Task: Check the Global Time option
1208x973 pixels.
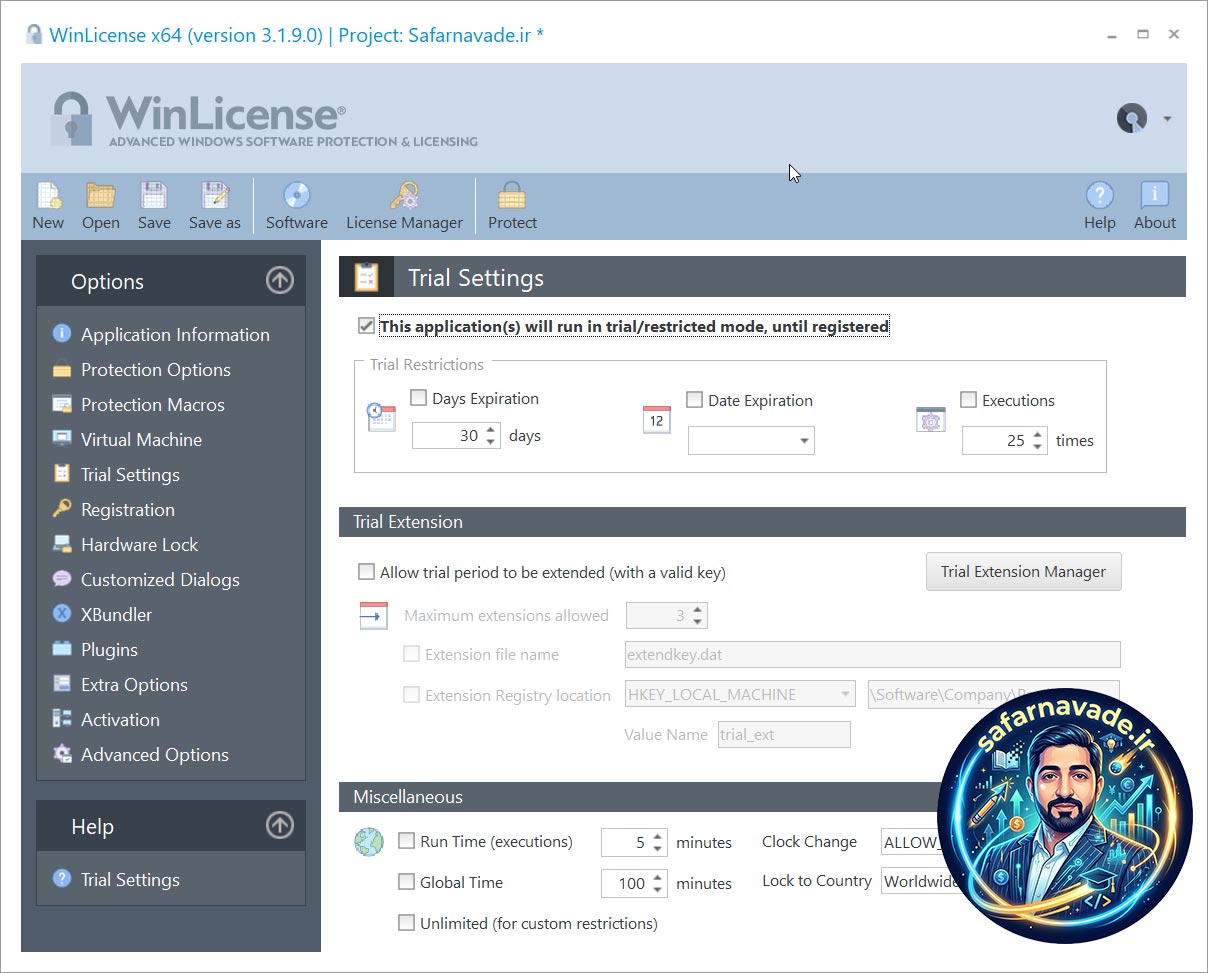Action: tap(406, 882)
